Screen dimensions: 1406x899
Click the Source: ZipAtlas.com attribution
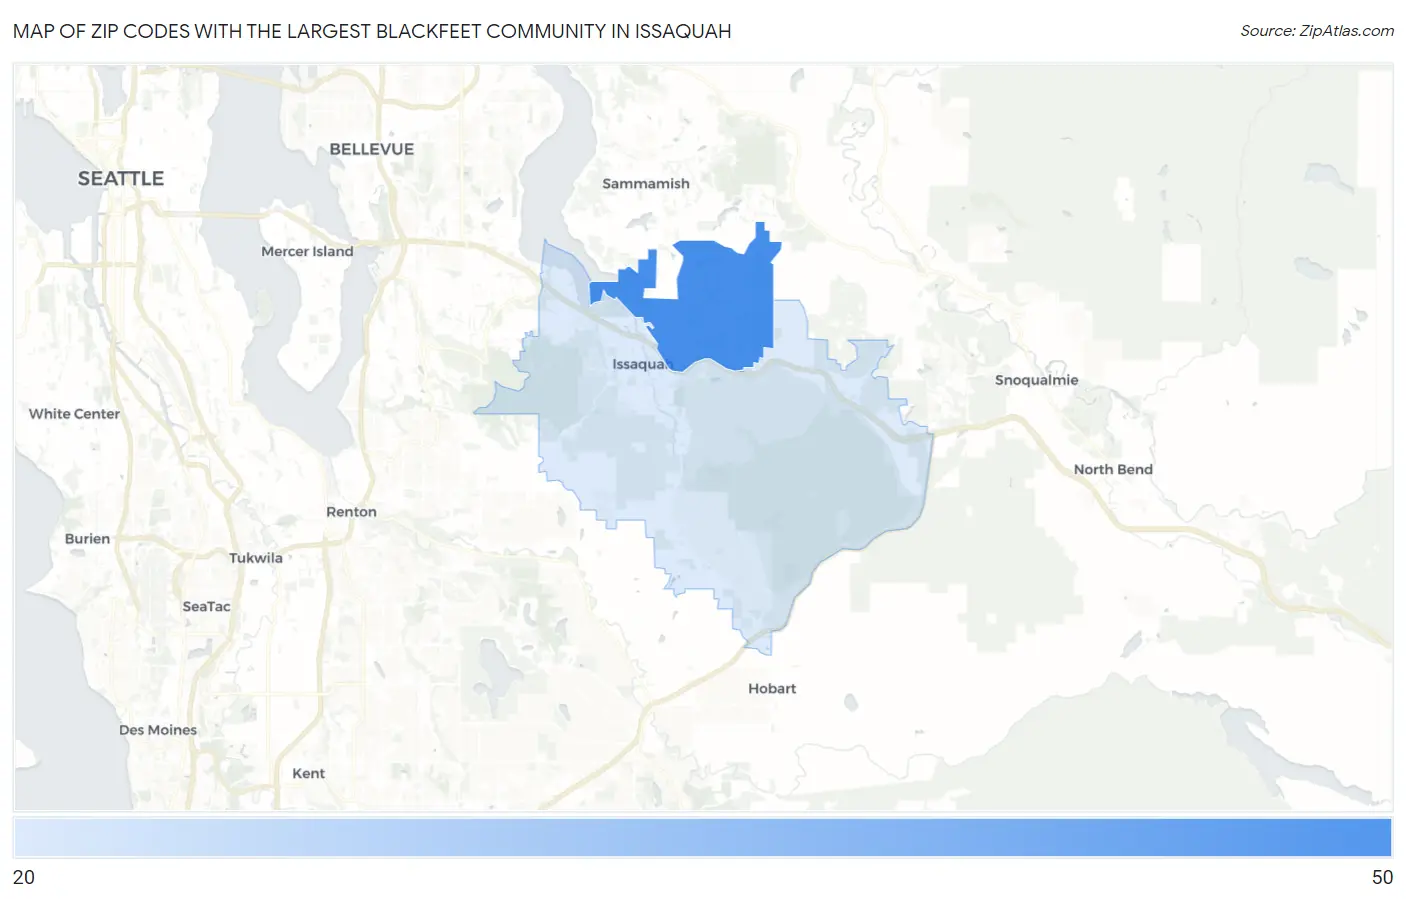tap(1317, 31)
